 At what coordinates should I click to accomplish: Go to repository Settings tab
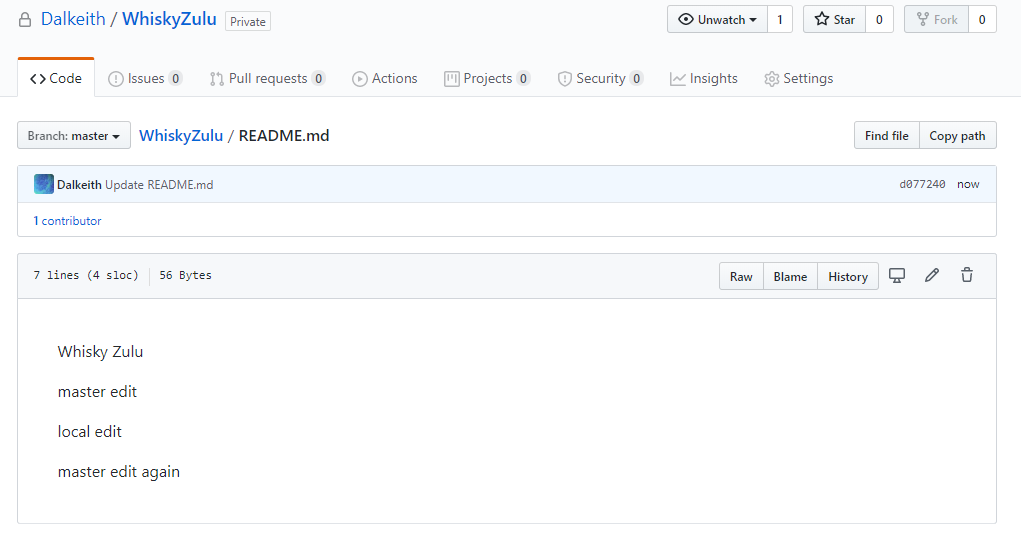(798, 78)
